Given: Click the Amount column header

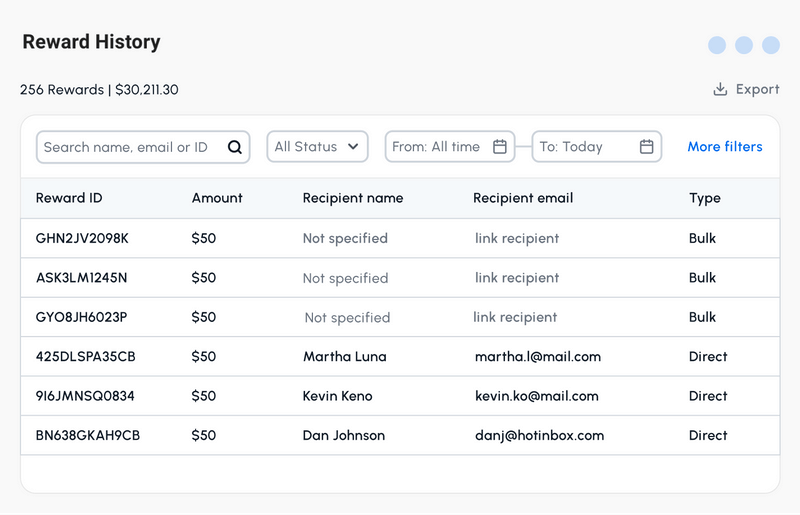Looking at the screenshot, I should pyautogui.click(x=217, y=198).
